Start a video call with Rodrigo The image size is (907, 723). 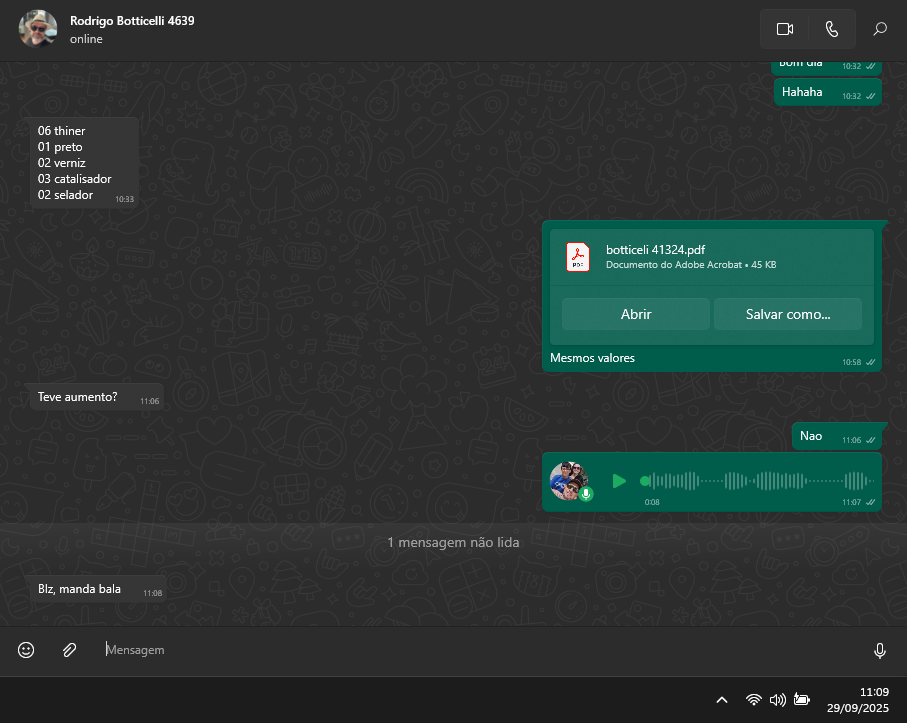pos(784,29)
